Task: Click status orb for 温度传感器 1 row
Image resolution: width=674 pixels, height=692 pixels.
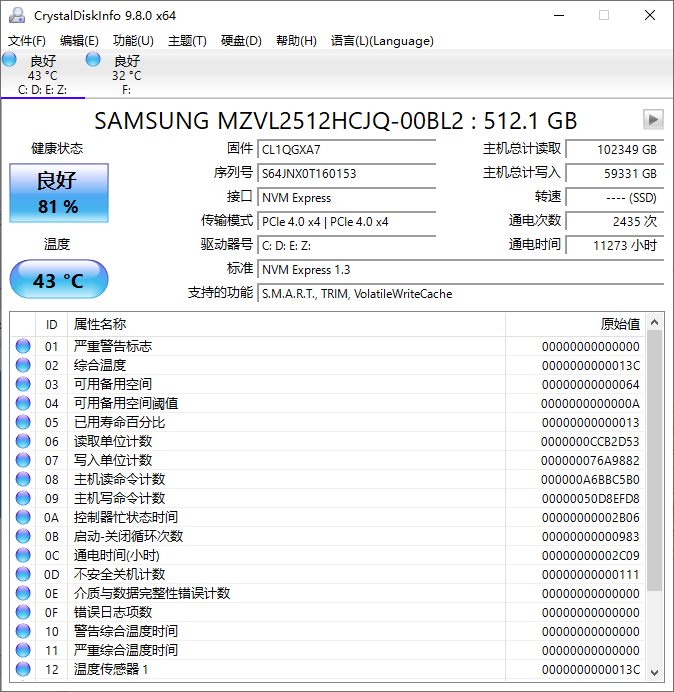Action: point(23,669)
